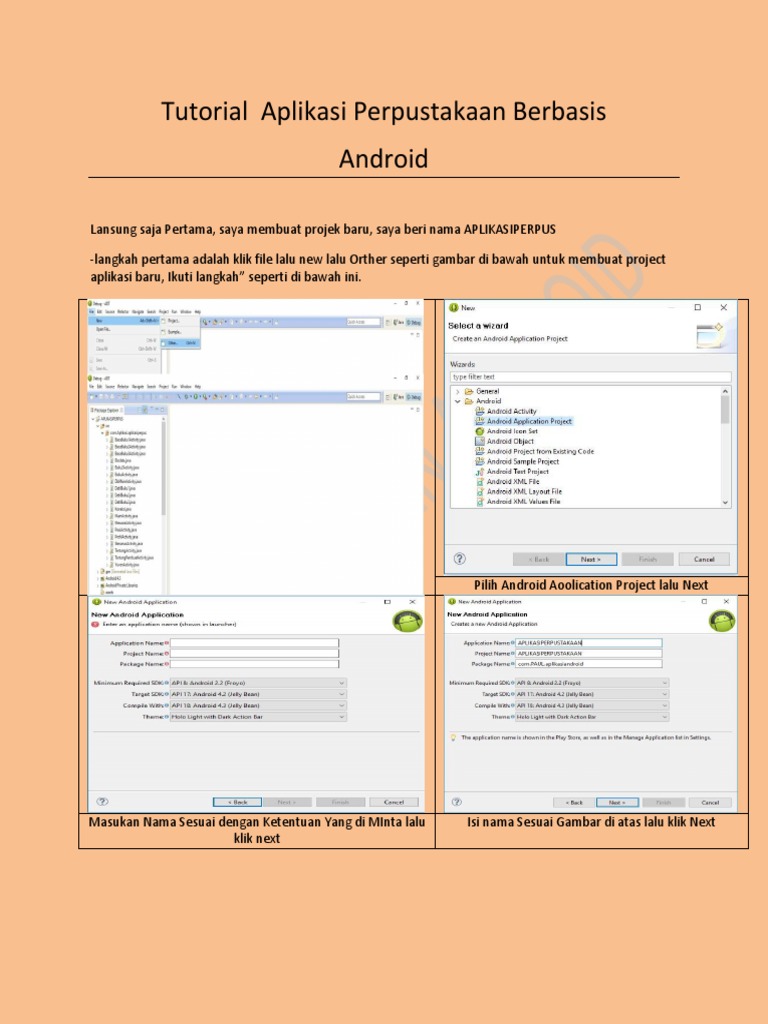Image resolution: width=768 pixels, height=1024 pixels.
Task: Click the red error icon beside application name warning
Action: pos(96,624)
